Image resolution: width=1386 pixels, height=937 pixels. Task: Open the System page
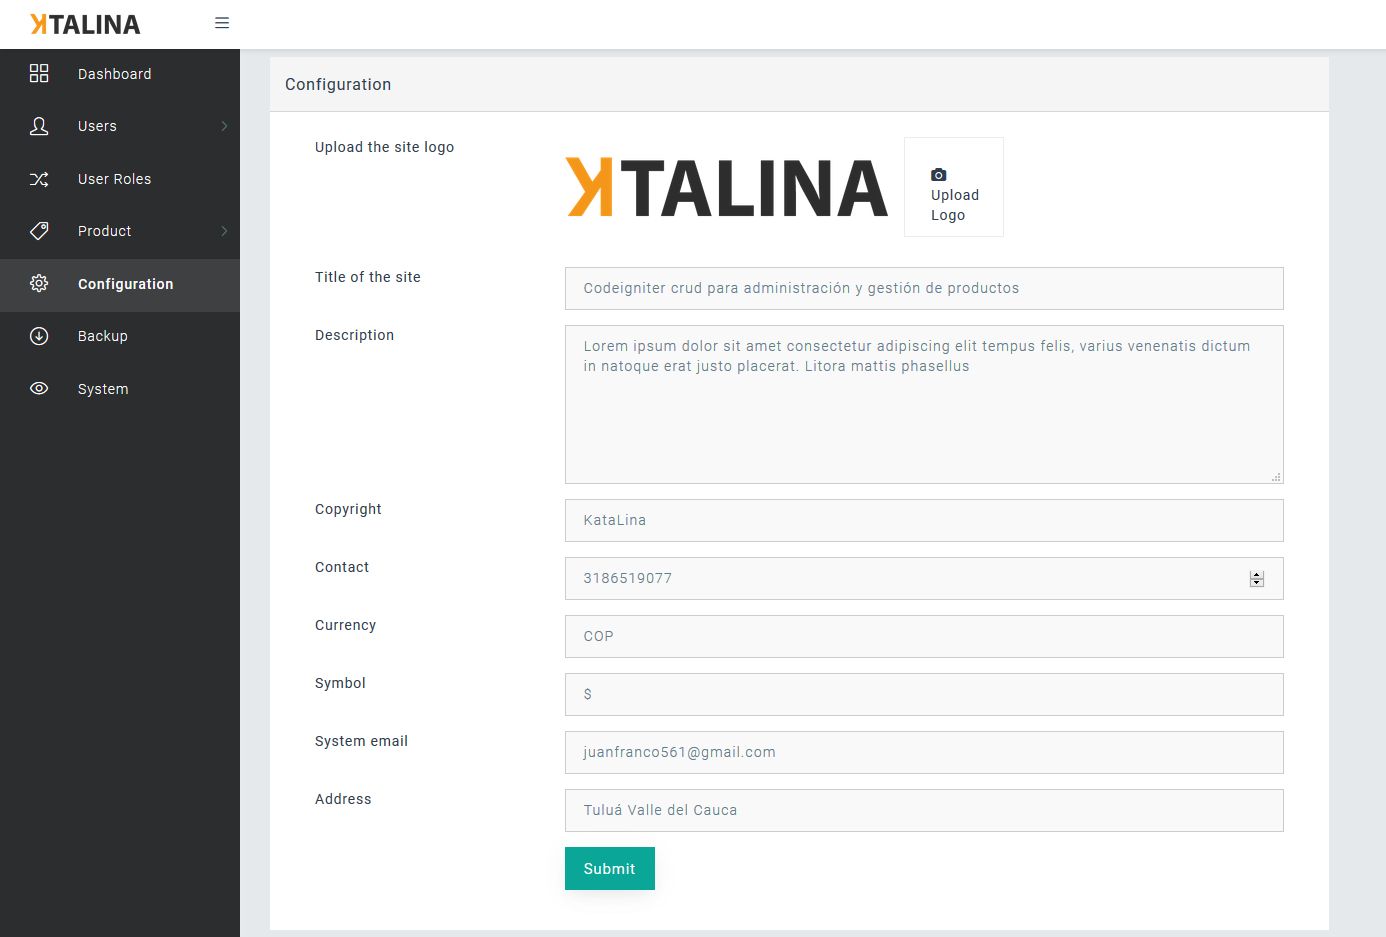point(120,389)
